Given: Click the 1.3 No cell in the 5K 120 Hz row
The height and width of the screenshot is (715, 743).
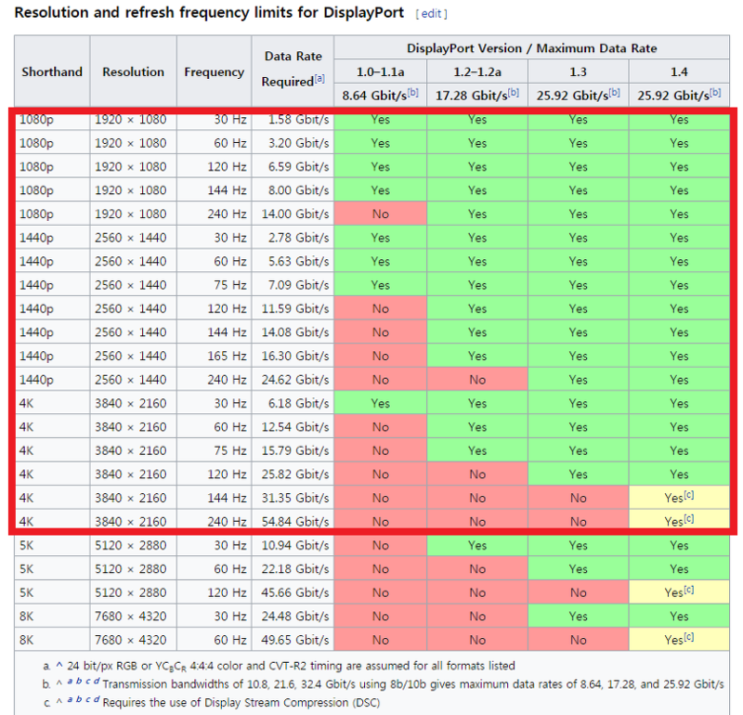Looking at the screenshot, I should 578,593.
